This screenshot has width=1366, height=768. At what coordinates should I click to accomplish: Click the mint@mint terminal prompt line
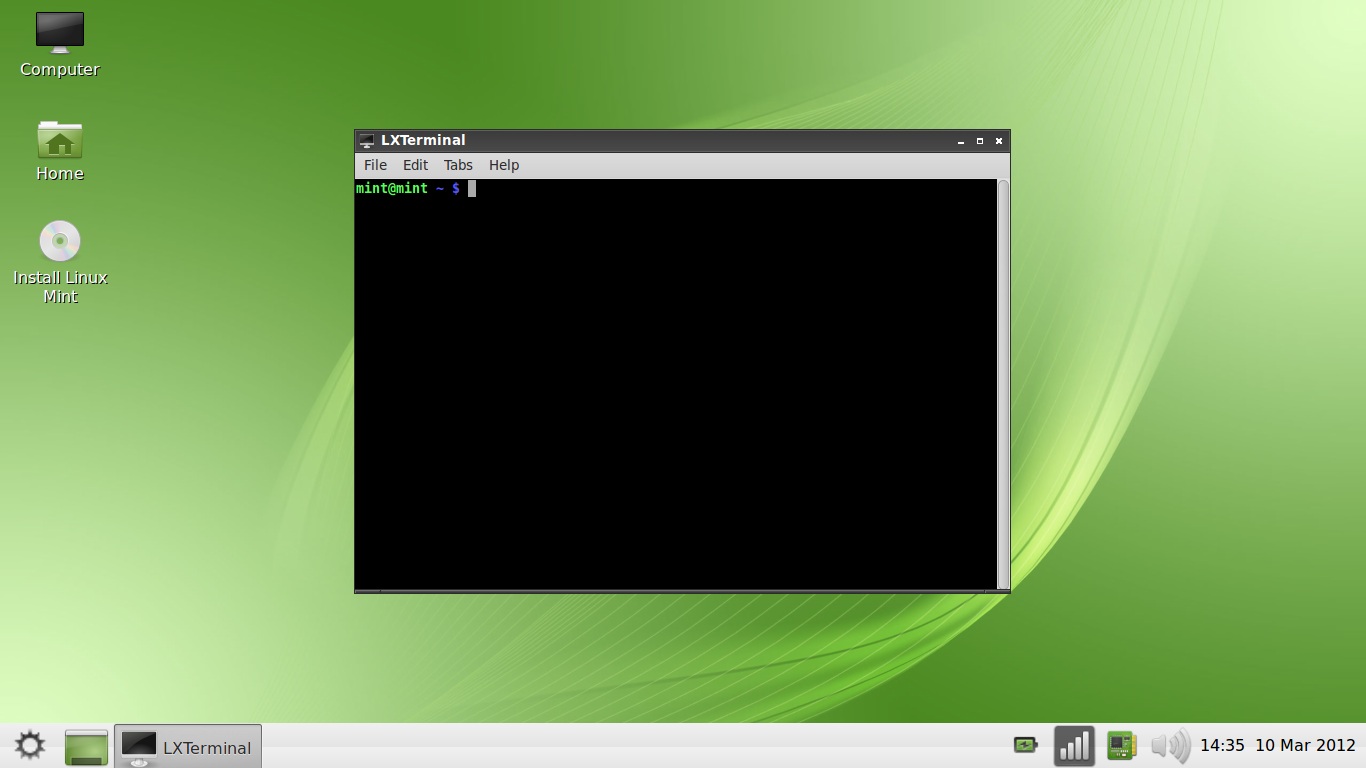click(x=416, y=188)
